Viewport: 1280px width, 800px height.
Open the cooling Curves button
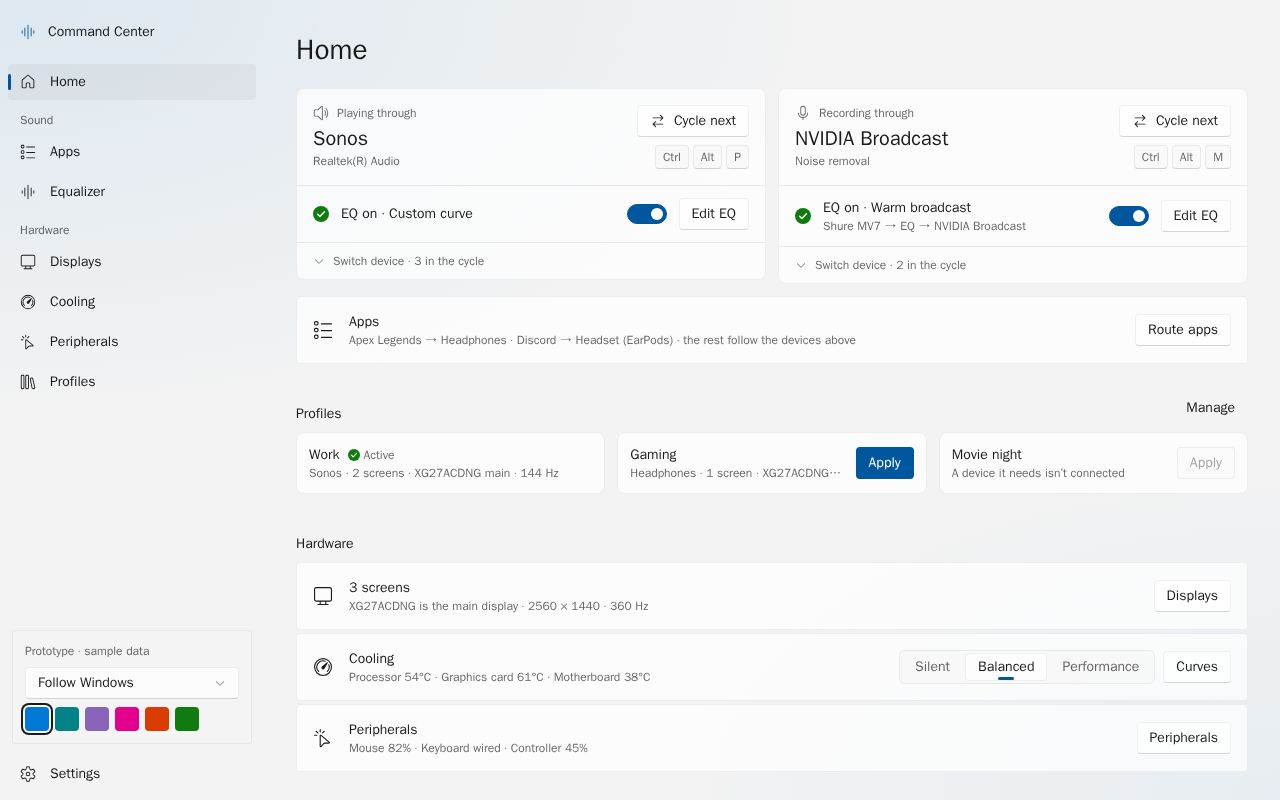coord(1197,667)
